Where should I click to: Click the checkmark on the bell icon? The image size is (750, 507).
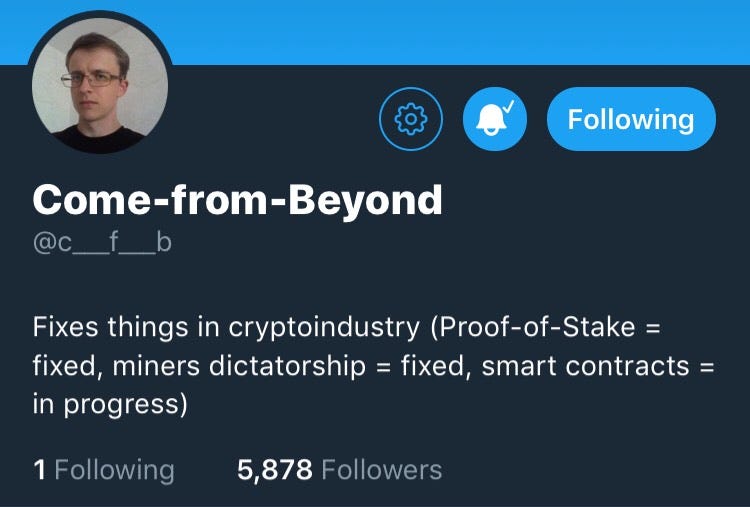[509, 106]
